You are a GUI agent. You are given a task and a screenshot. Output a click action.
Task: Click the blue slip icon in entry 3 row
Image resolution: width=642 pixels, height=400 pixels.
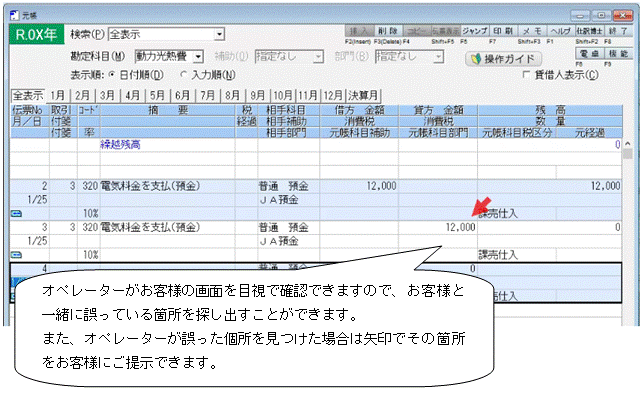pos(16,255)
